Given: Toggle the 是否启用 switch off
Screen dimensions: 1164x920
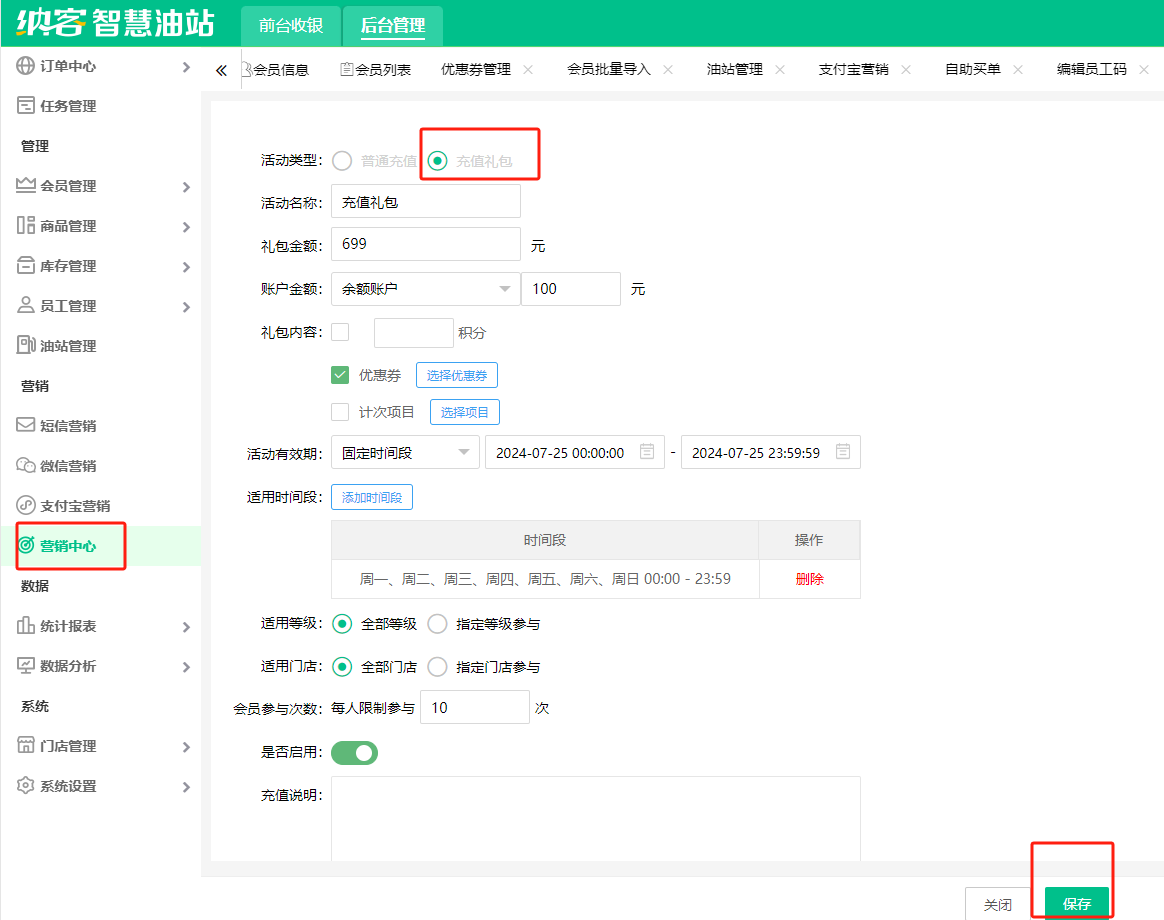Looking at the screenshot, I should coord(354,752).
